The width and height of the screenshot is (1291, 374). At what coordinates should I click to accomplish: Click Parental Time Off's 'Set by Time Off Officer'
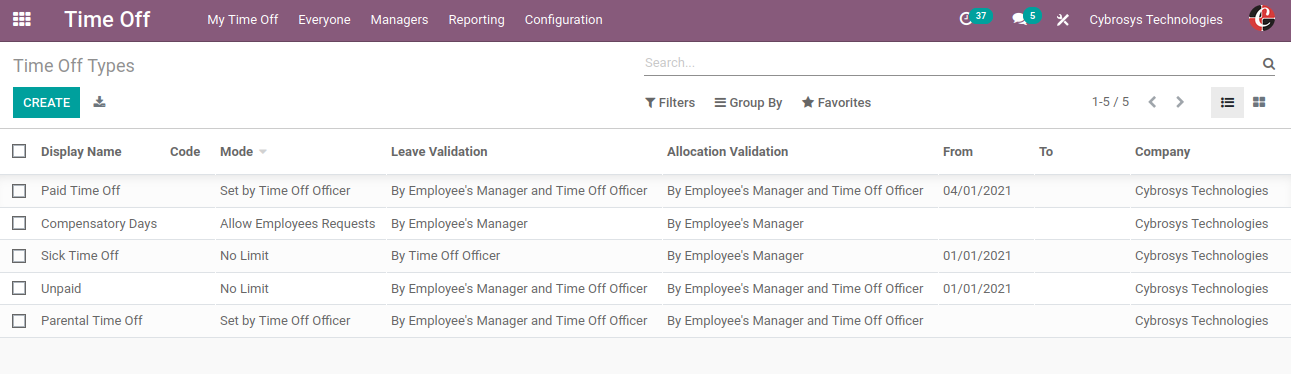(x=285, y=321)
